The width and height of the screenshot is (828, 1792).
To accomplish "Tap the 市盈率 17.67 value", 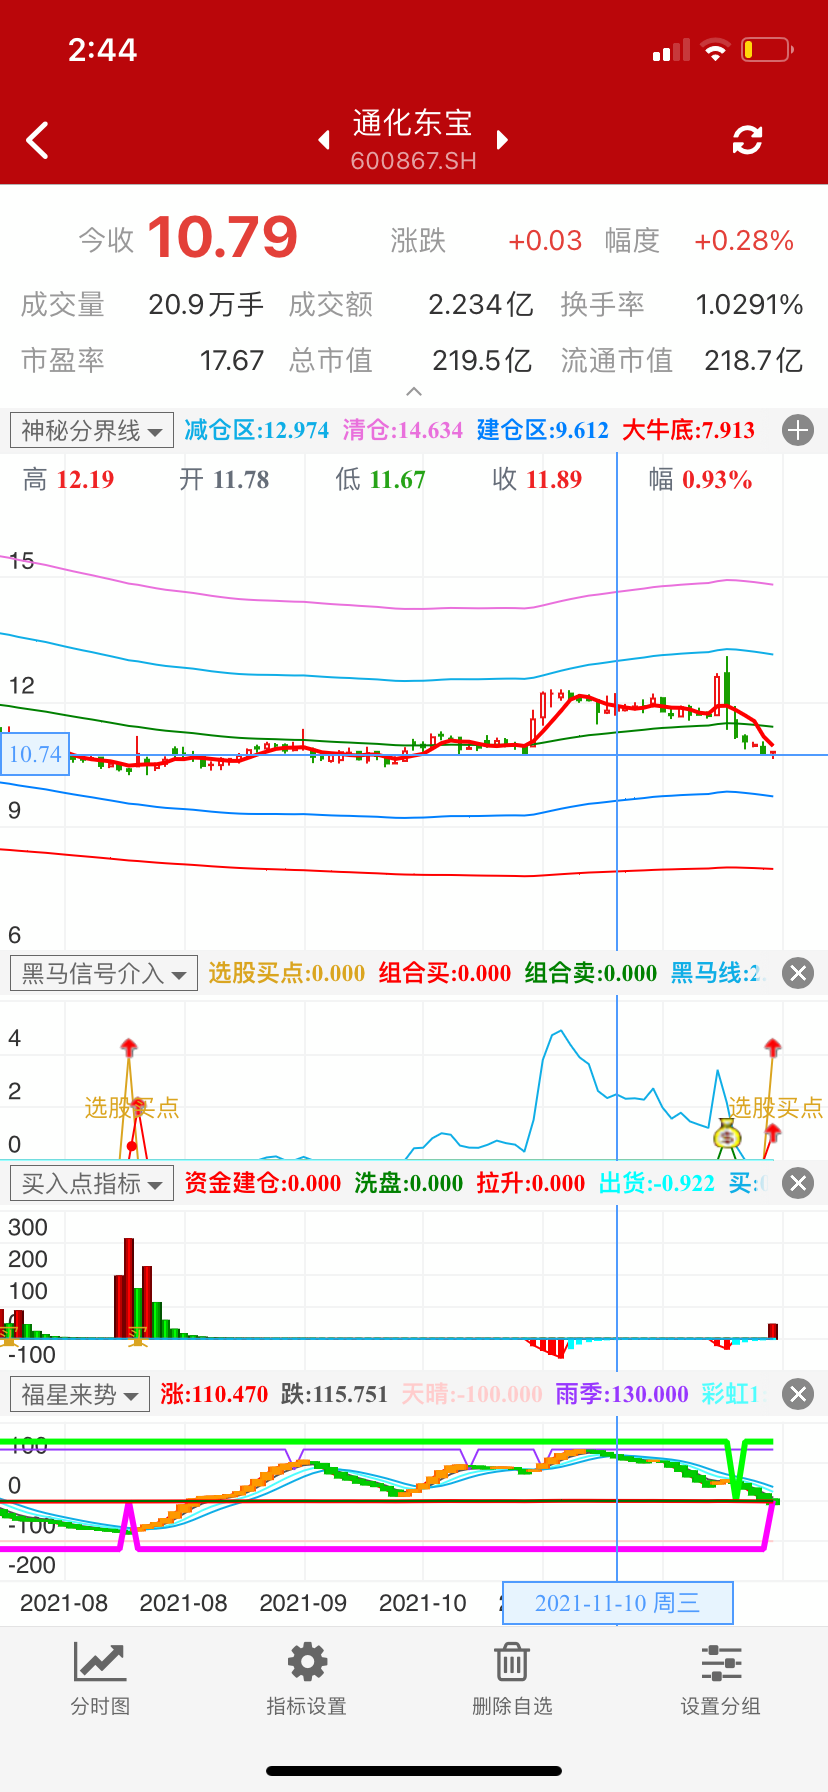I will [232, 360].
